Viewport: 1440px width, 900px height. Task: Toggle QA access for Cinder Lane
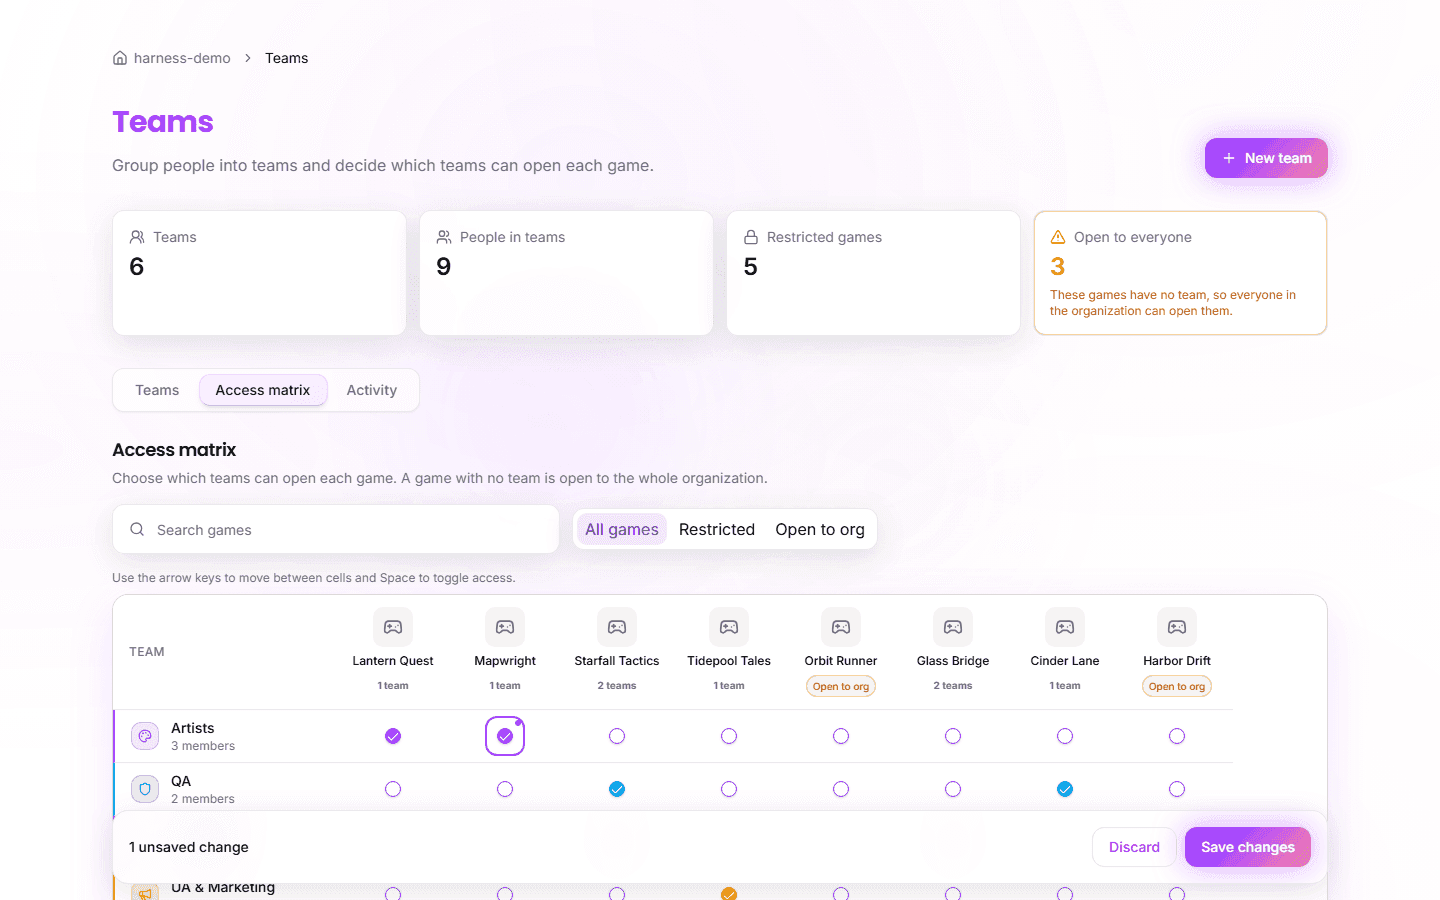[1065, 789]
